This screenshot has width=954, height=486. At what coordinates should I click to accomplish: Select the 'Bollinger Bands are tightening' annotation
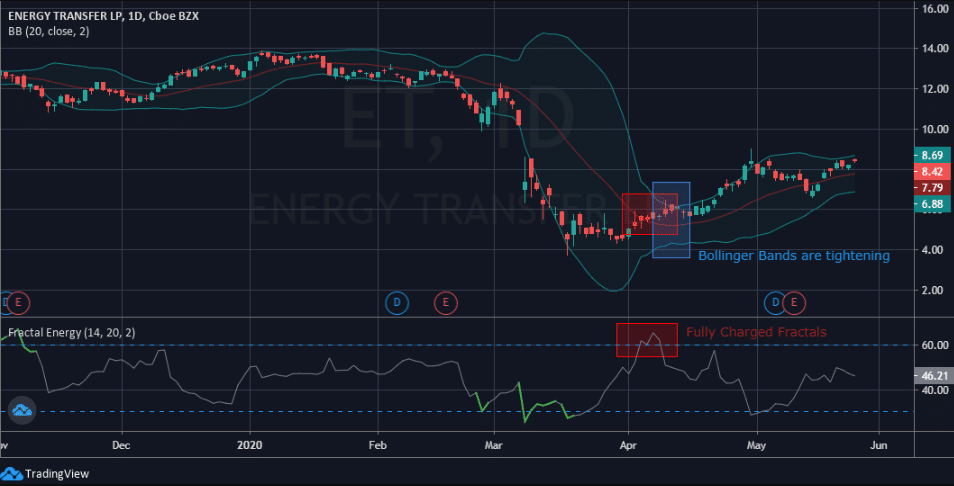point(794,255)
